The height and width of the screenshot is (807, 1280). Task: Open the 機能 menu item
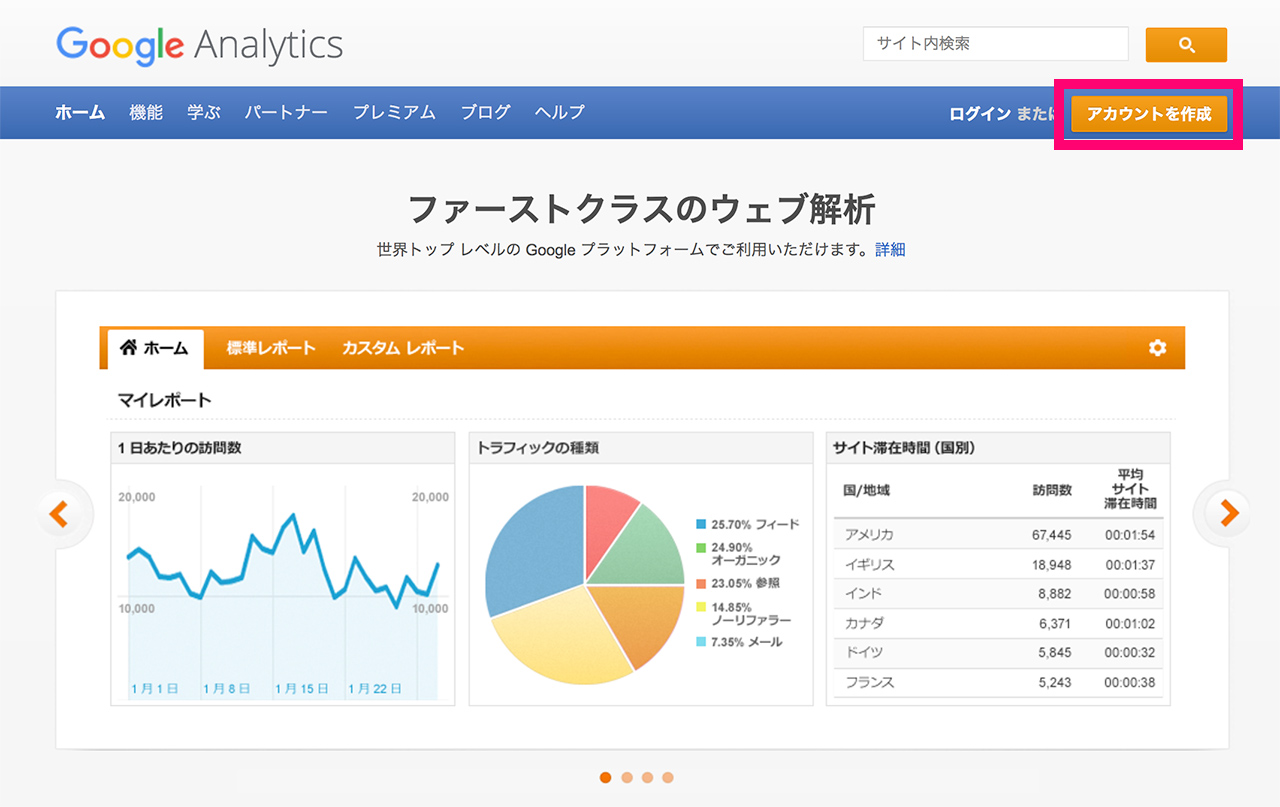pyautogui.click(x=146, y=113)
